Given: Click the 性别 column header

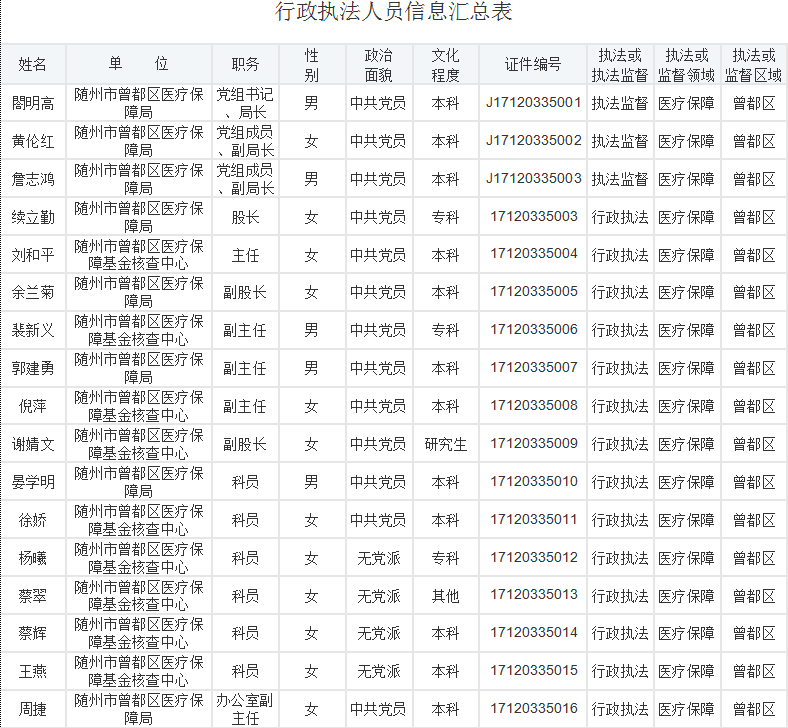Looking at the screenshot, I should tap(312, 65).
